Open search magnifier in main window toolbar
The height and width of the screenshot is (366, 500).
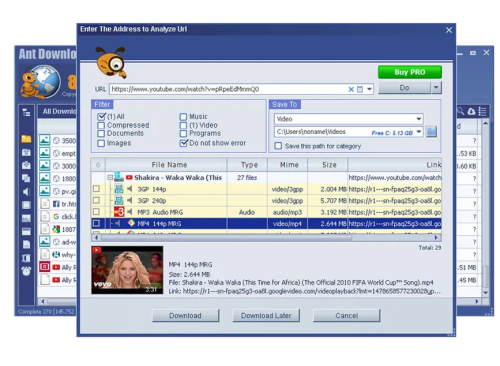pyautogui.click(x=460, y=111)
